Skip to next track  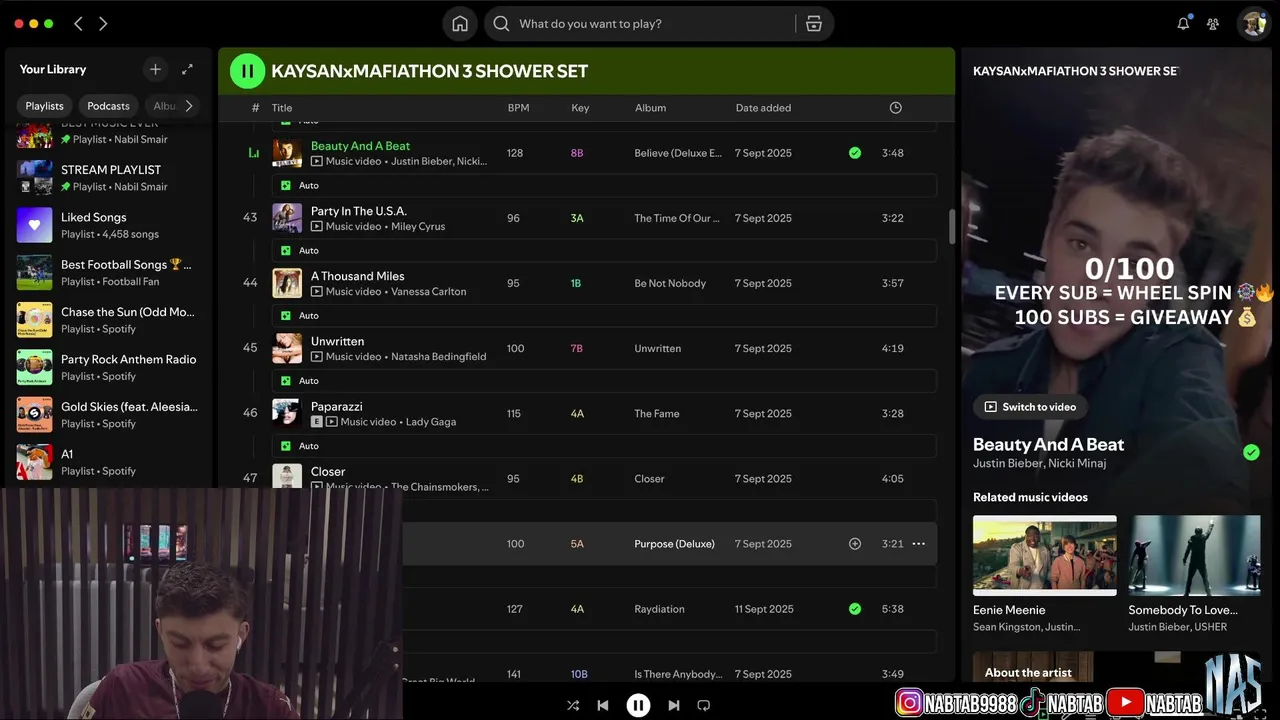point(673,705)
